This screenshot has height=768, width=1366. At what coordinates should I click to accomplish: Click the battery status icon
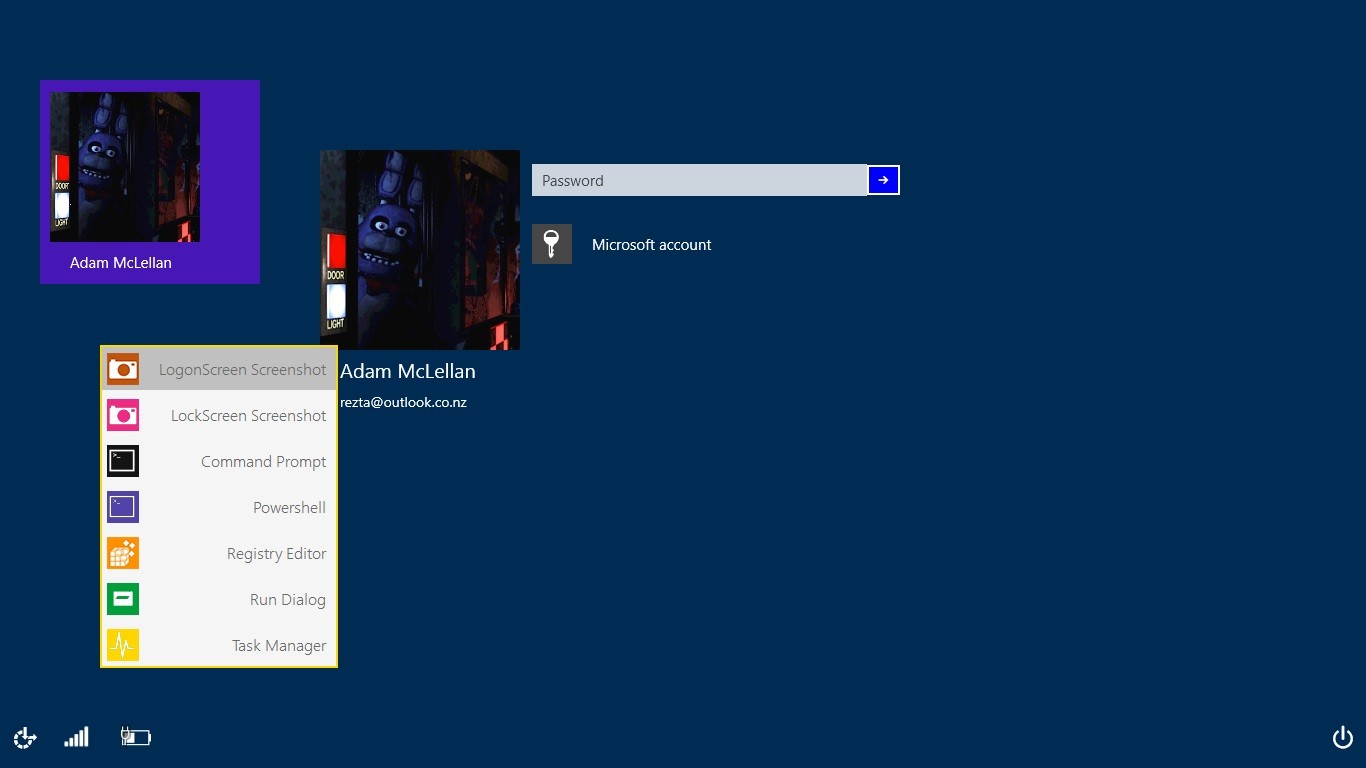point(135,737)
